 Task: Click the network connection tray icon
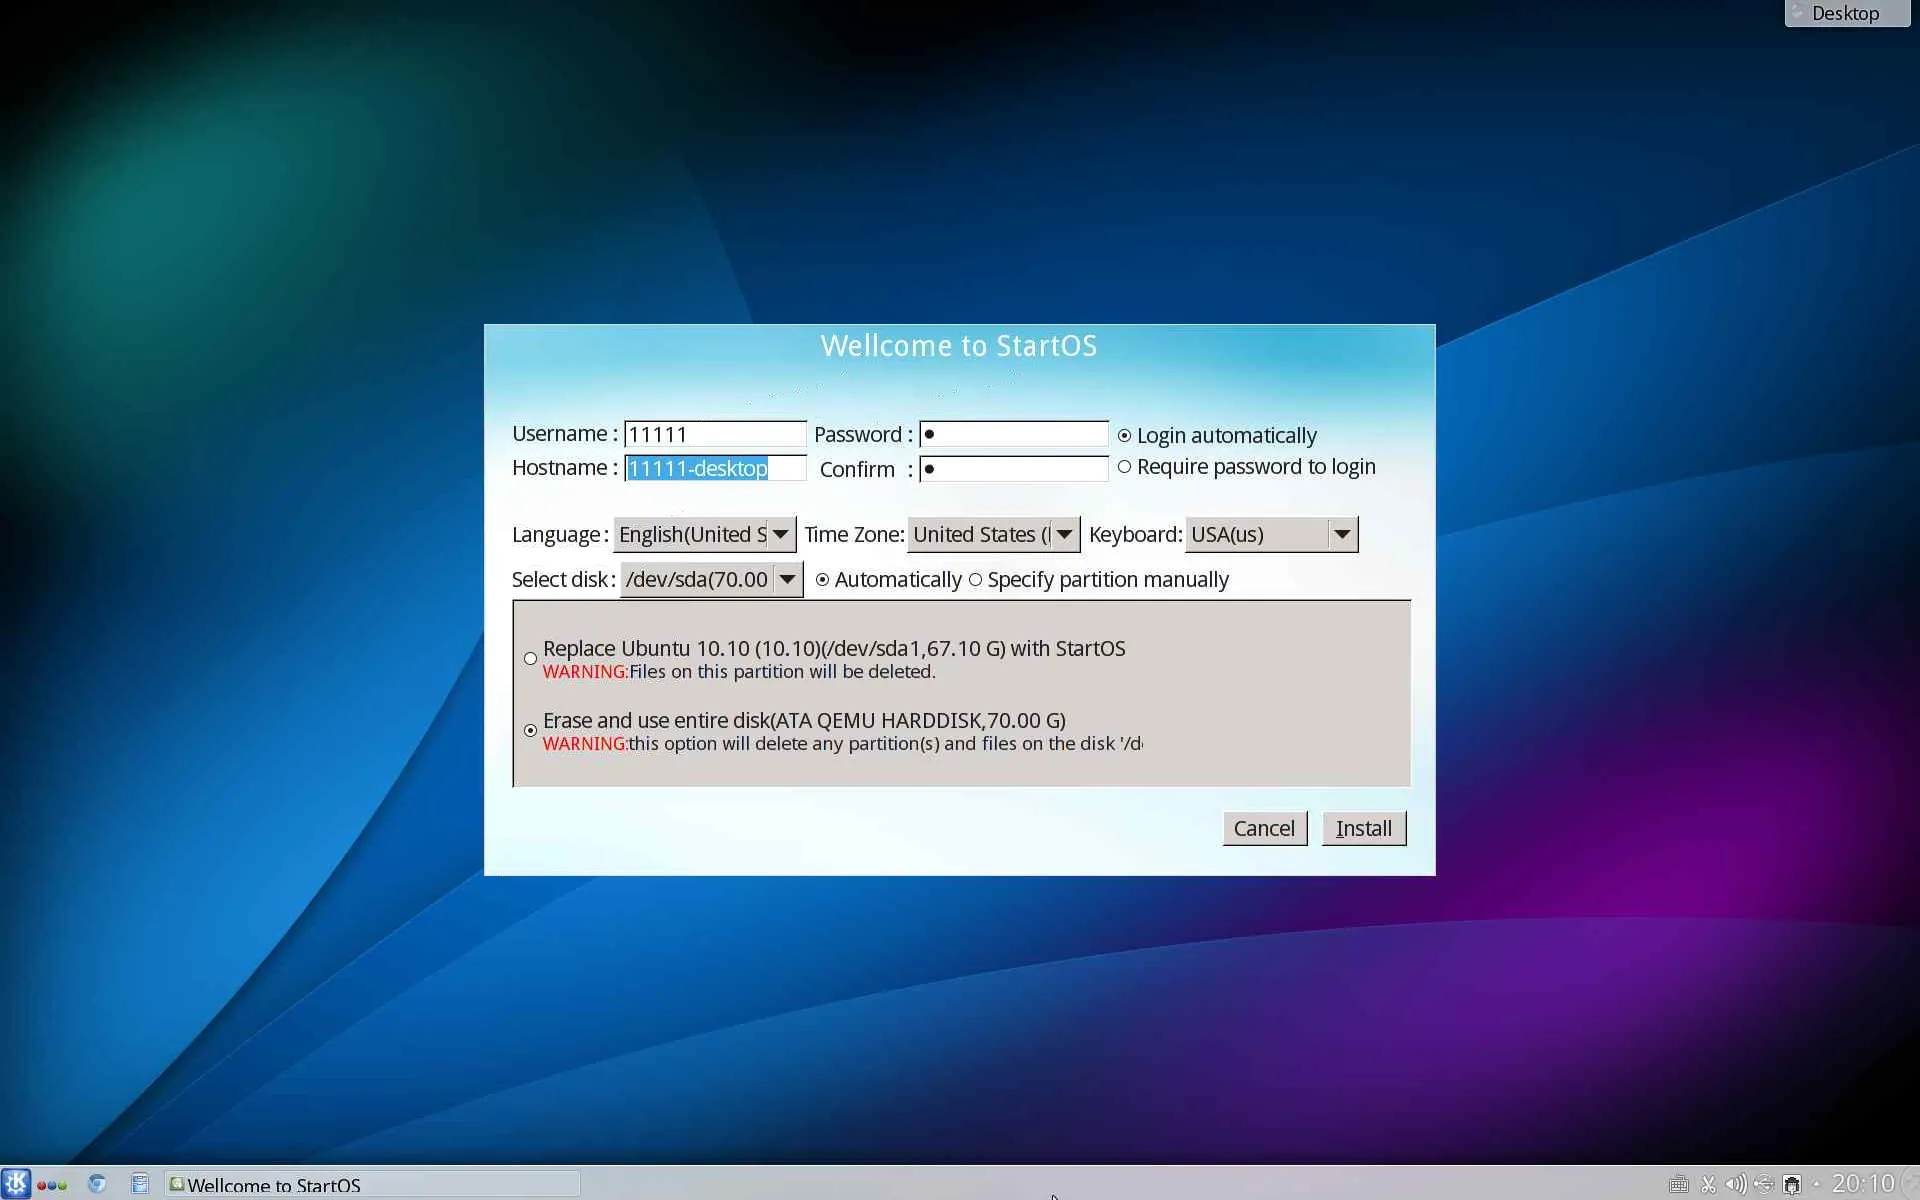(1792, 1185)
